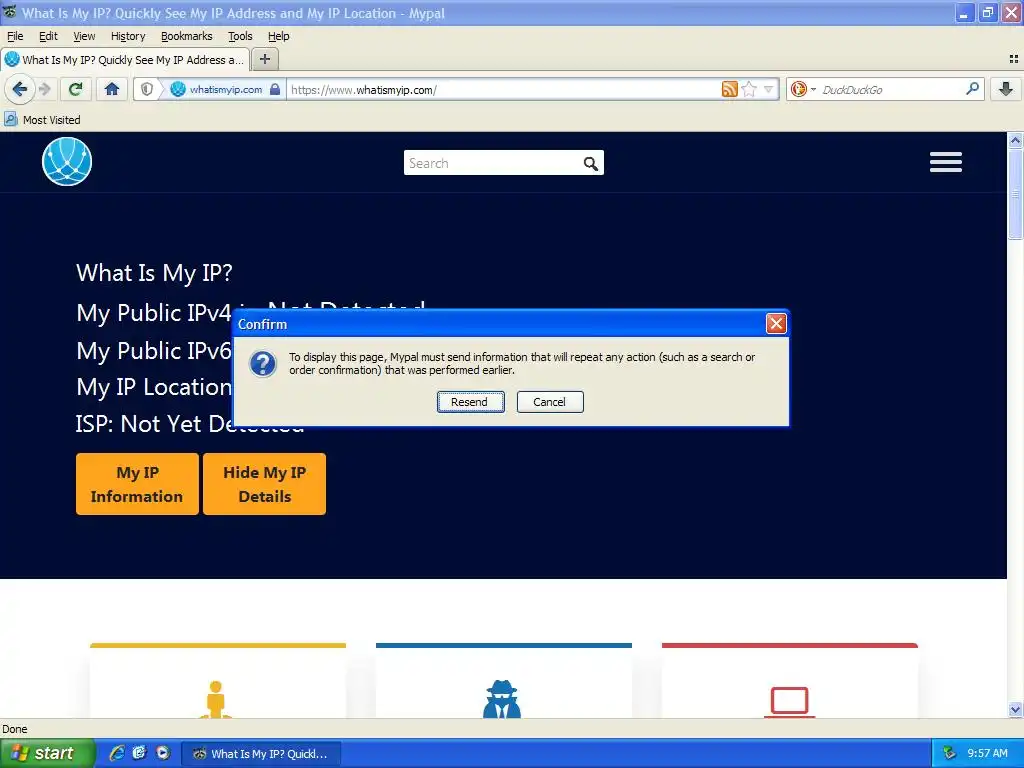This screenshot has height=768, width=1024.
Task: Click the Hide My IP Details button
Action: pyautogui.click(x=264, y=484)
